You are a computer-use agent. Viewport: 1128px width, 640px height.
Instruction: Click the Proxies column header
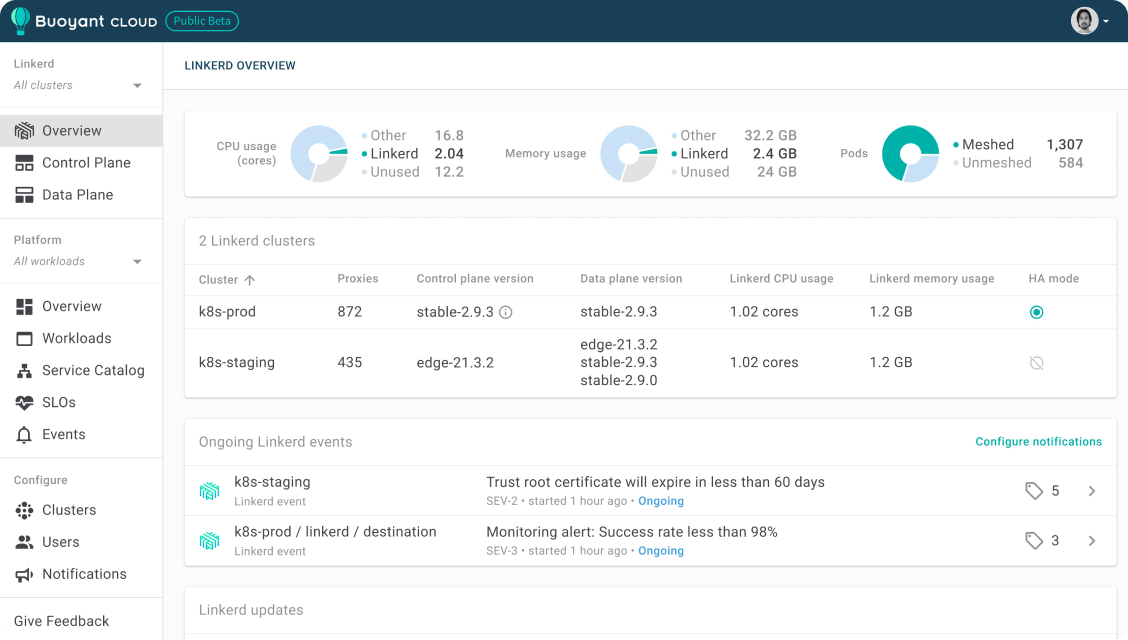[358, 278]
